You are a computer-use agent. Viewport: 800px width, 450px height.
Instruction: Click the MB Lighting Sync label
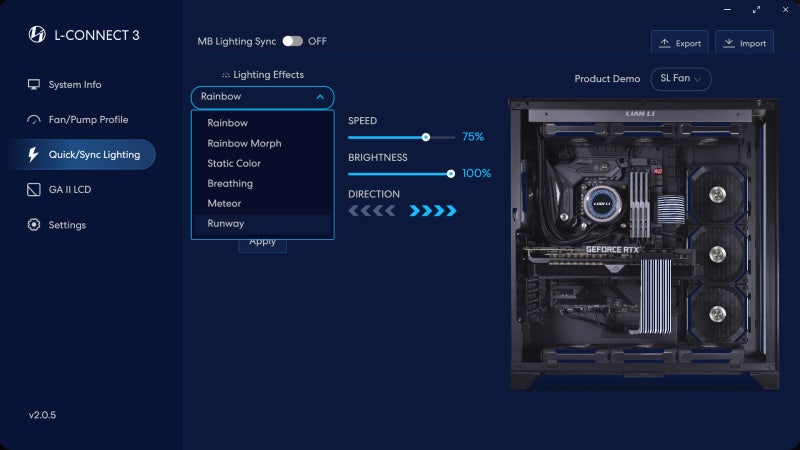coord(236,41)
